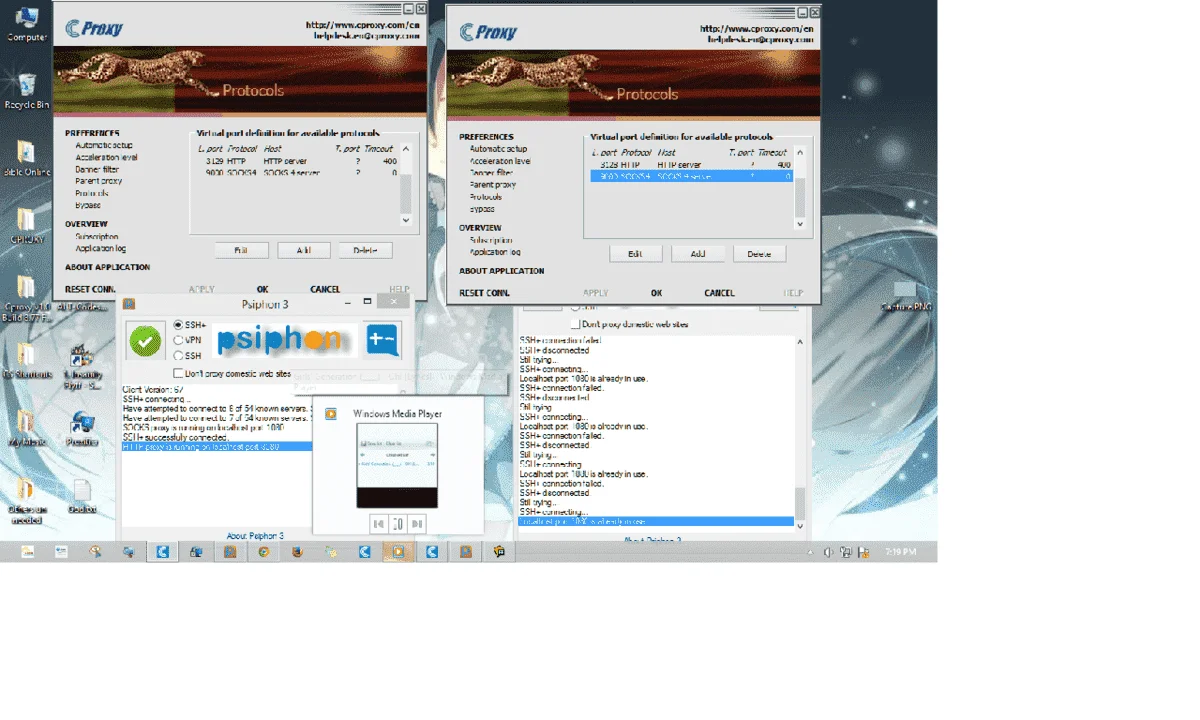Image resolution: width=1200 pixels, height=720 pixels.
Task: Click previous track in Media Player preview
Action: (378, 523)
